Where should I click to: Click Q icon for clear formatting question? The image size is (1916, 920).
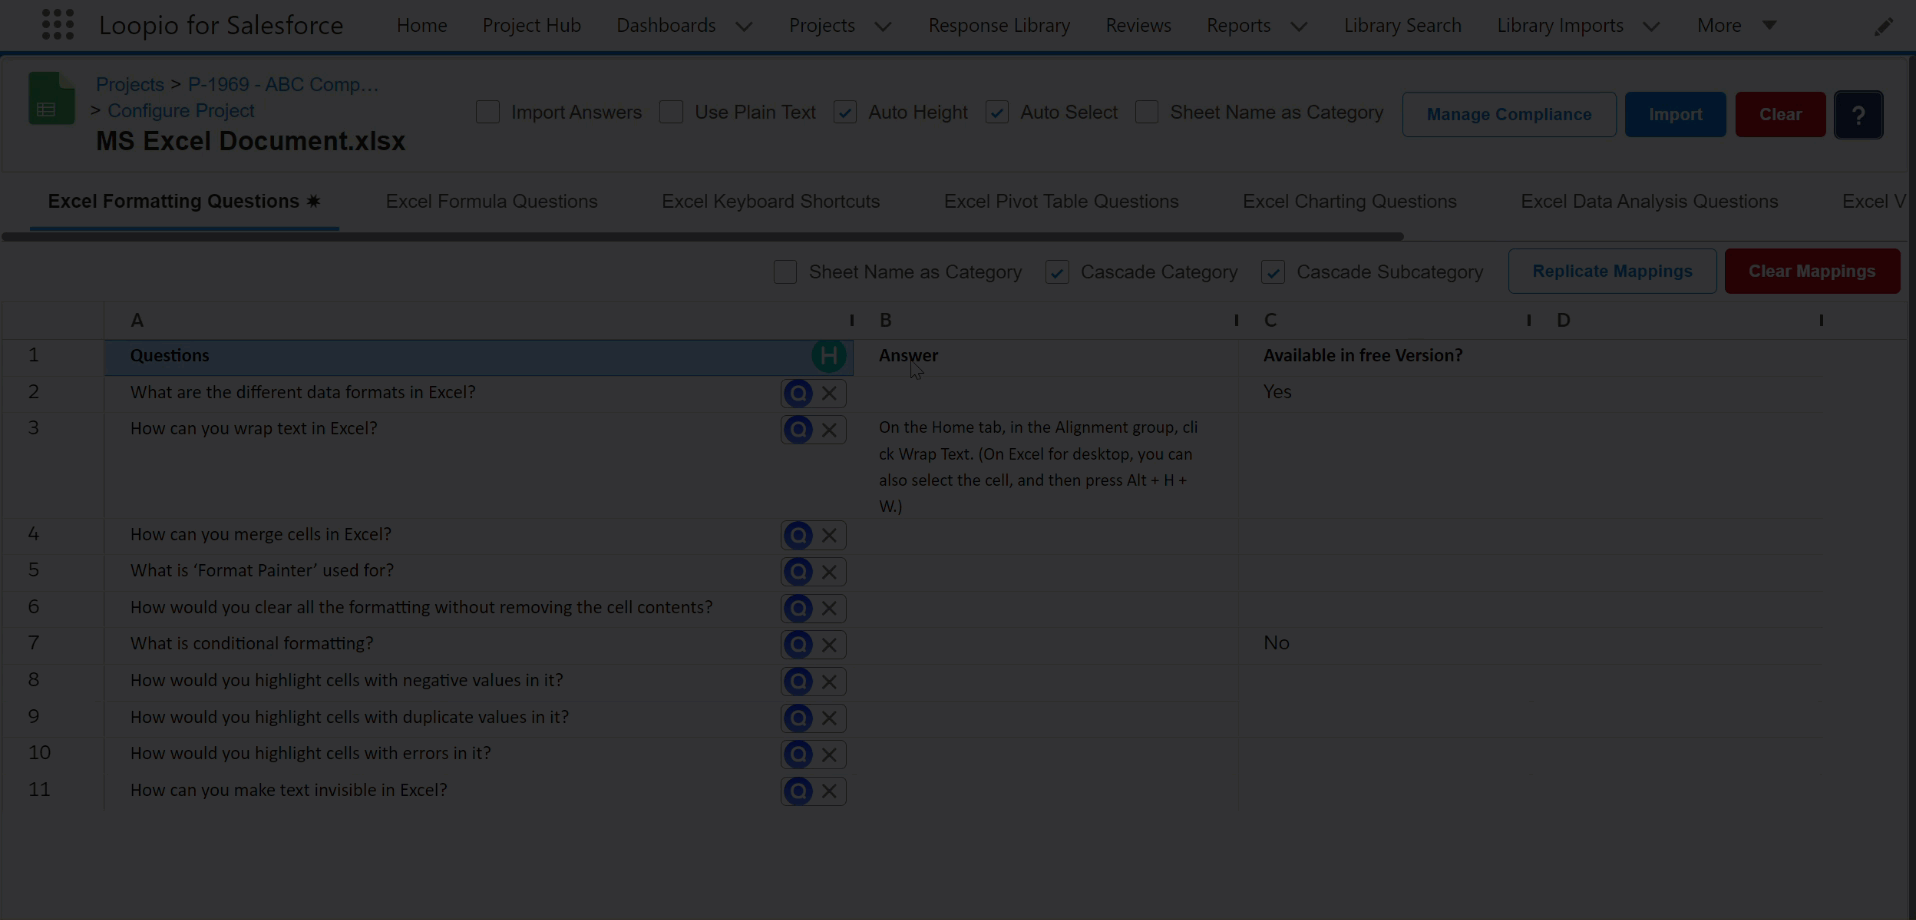(x=797, y=608)
